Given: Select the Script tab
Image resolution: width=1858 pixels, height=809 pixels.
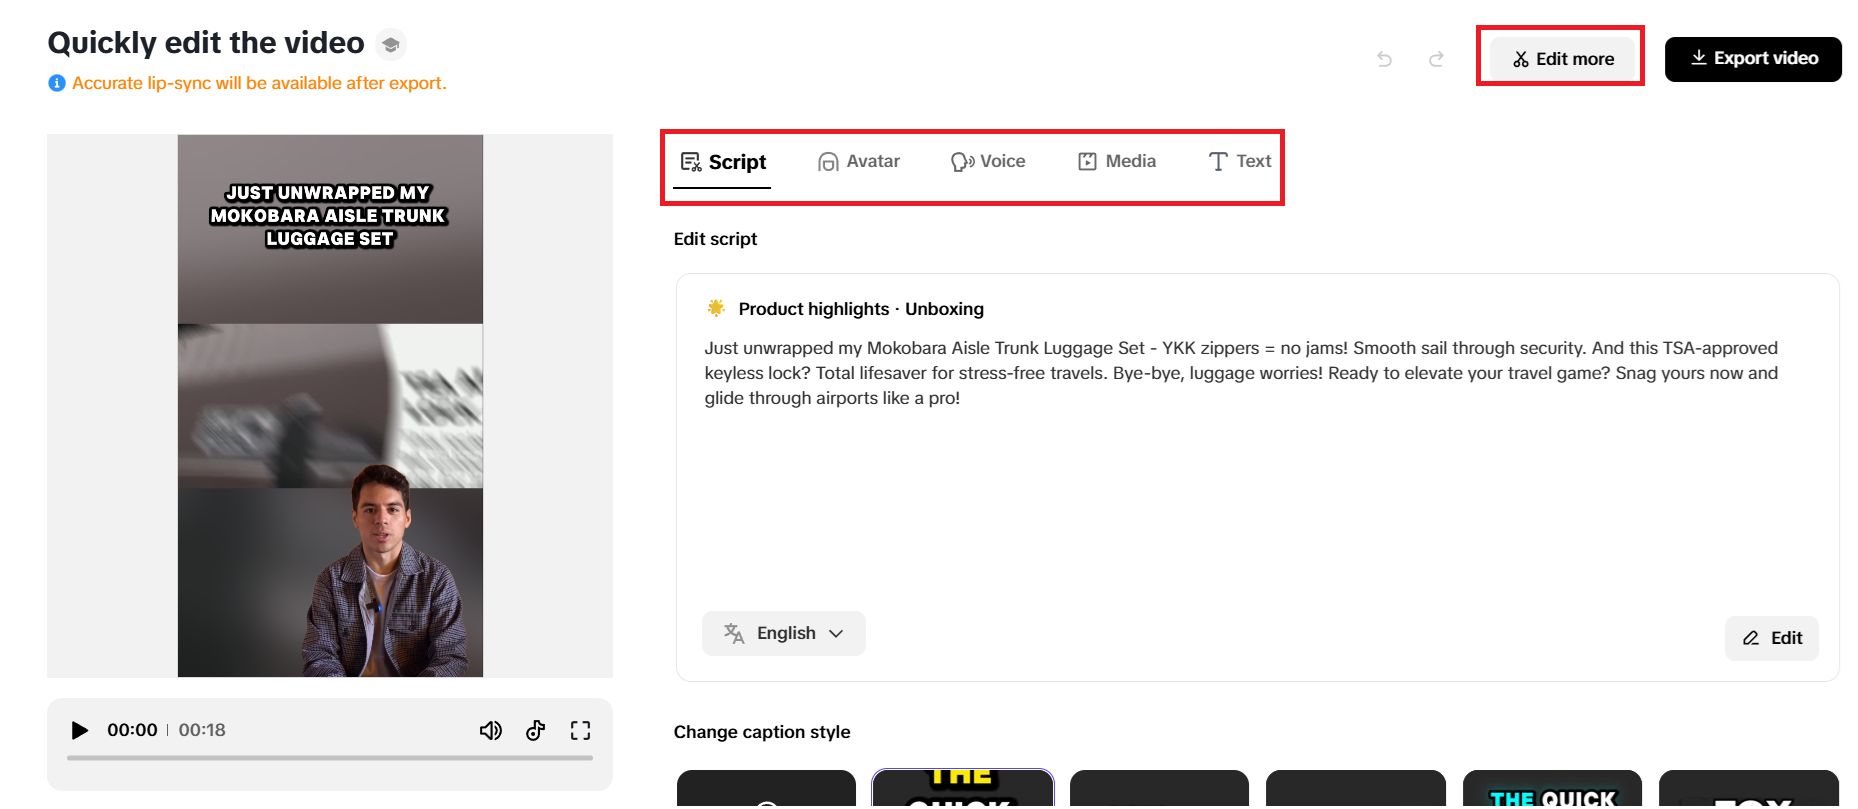Looking at the screenshot, I should (x=723, y=162).
